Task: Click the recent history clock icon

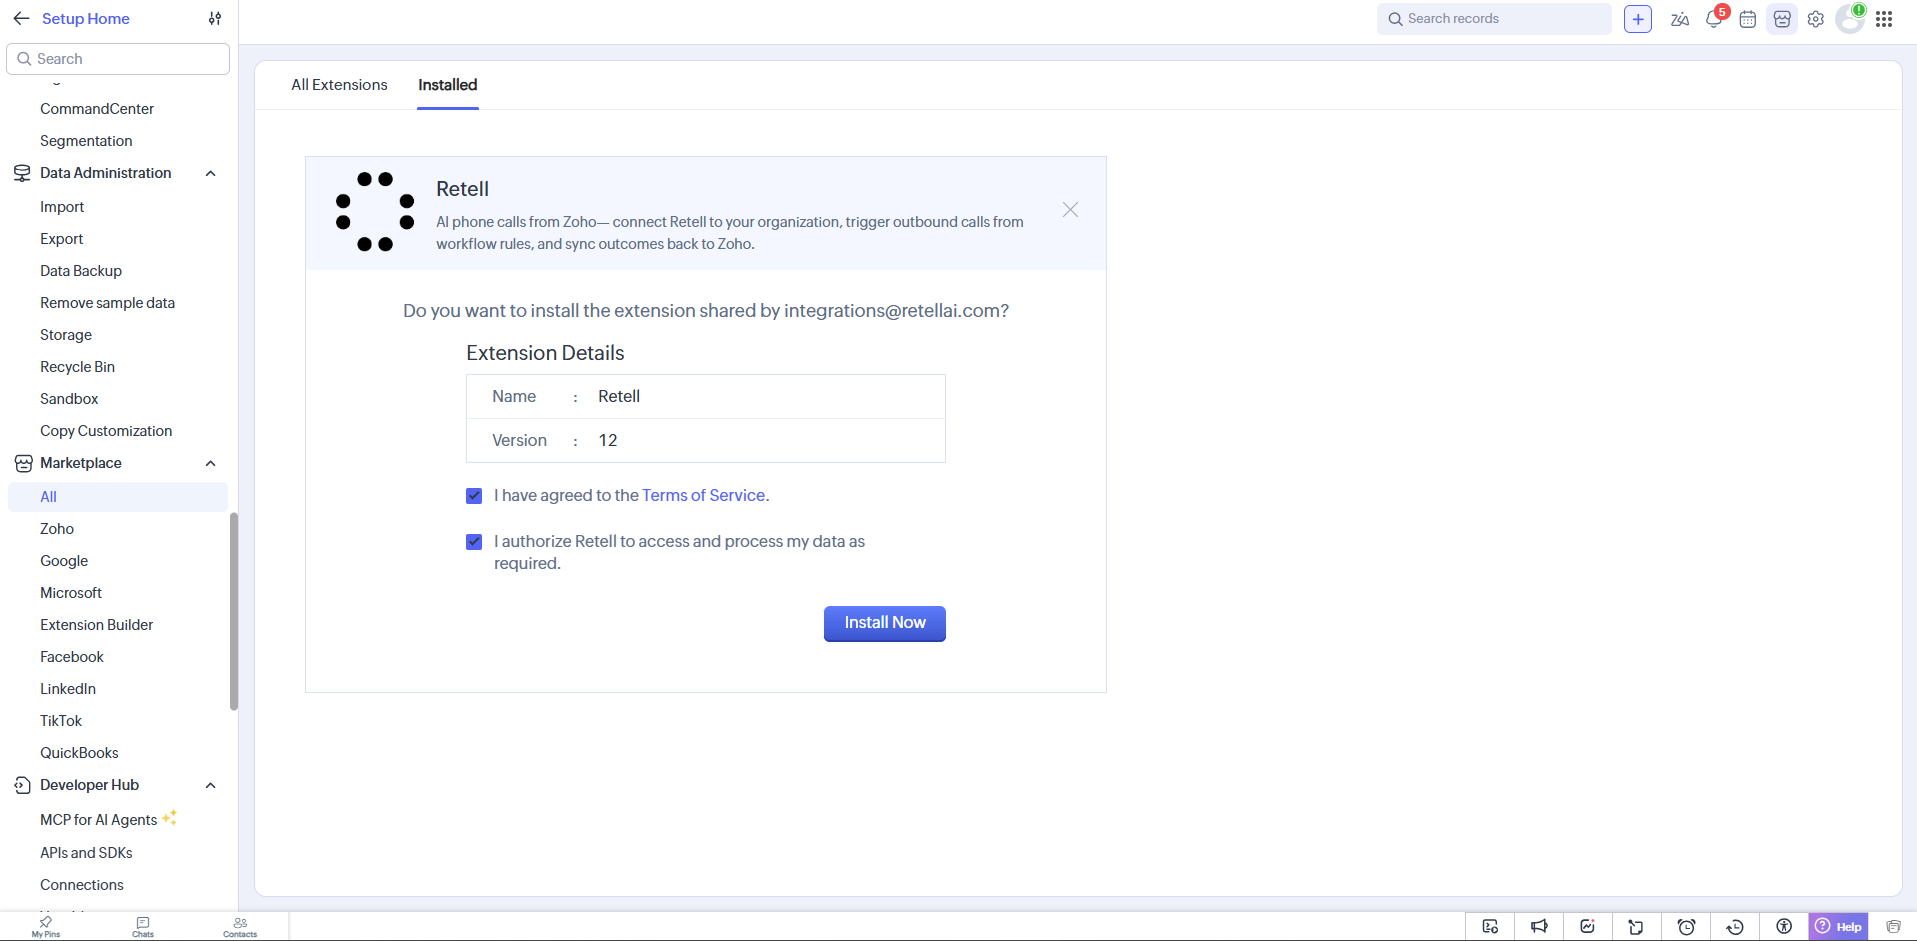Action: click(1735, 926)
